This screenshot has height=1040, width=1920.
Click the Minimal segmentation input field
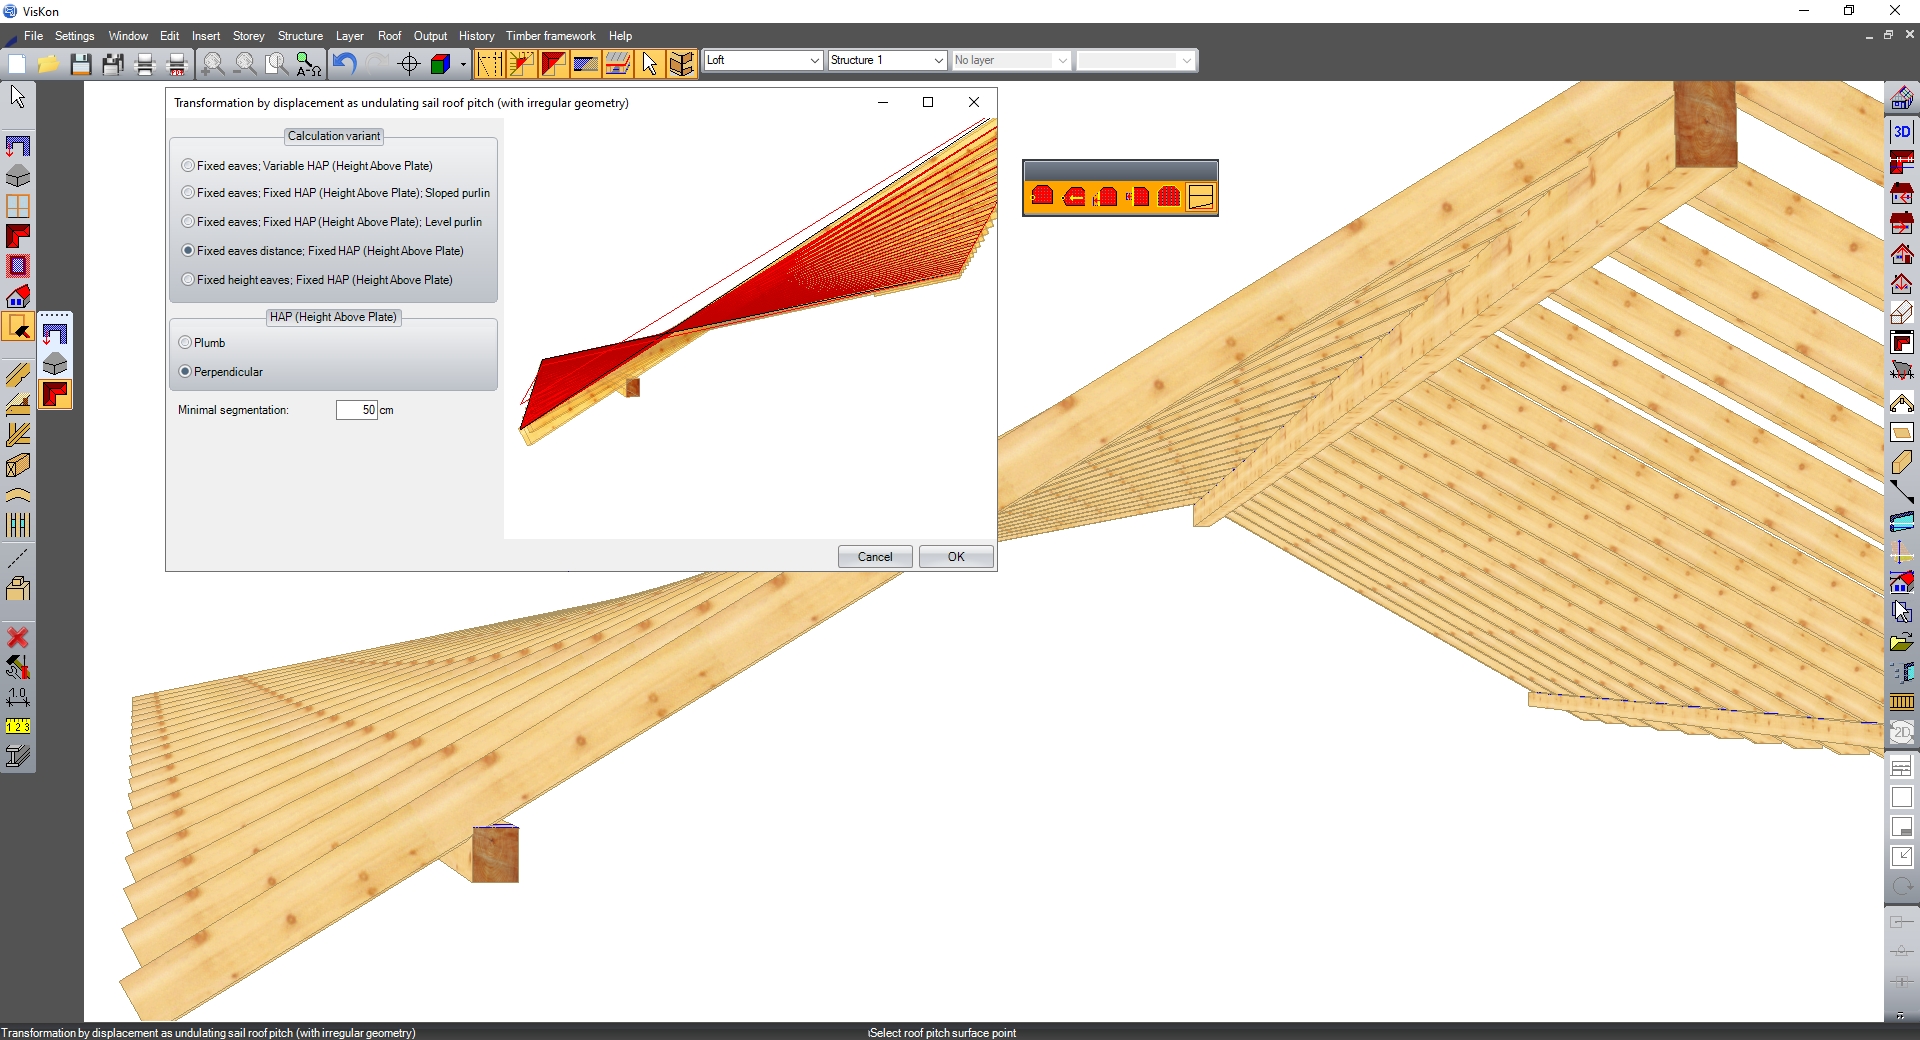click(x=356, y=410)
